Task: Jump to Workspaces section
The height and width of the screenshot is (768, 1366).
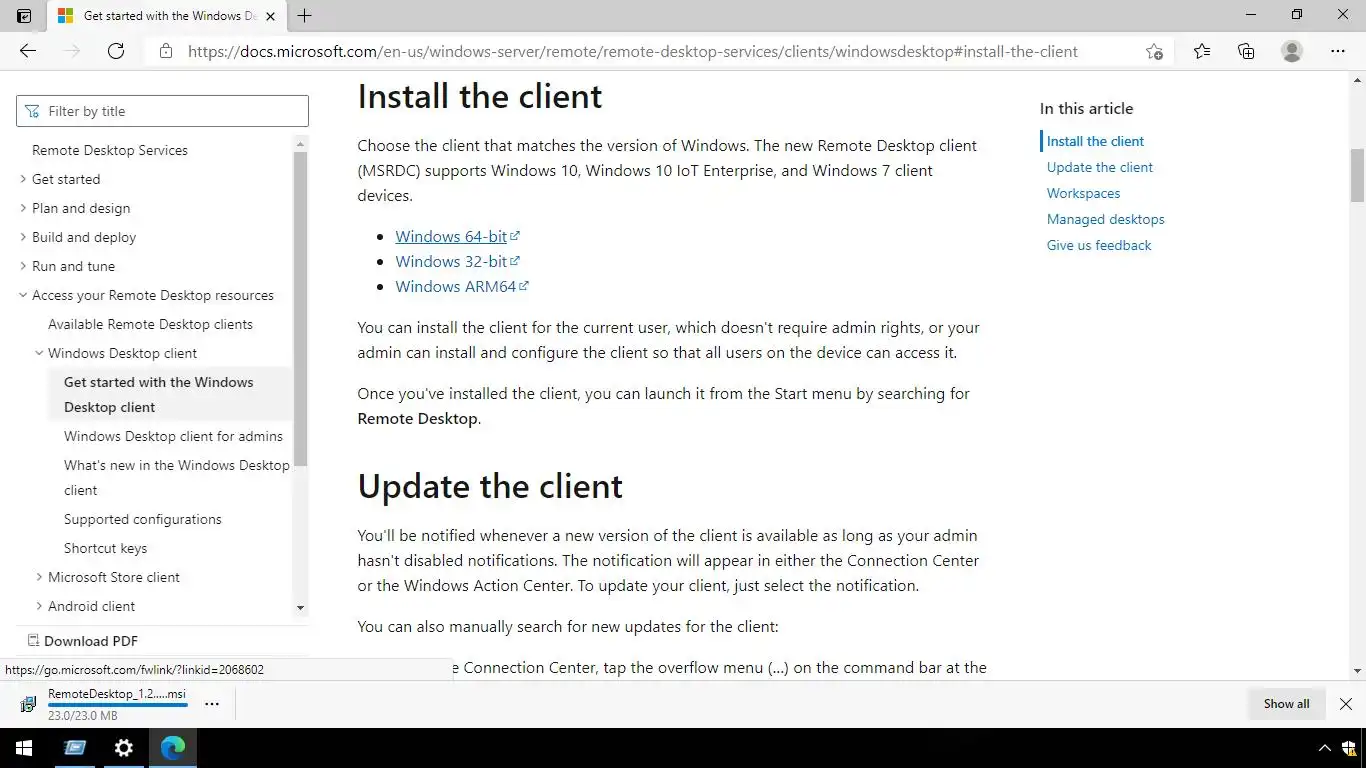Action: (x=1083, y=193)
